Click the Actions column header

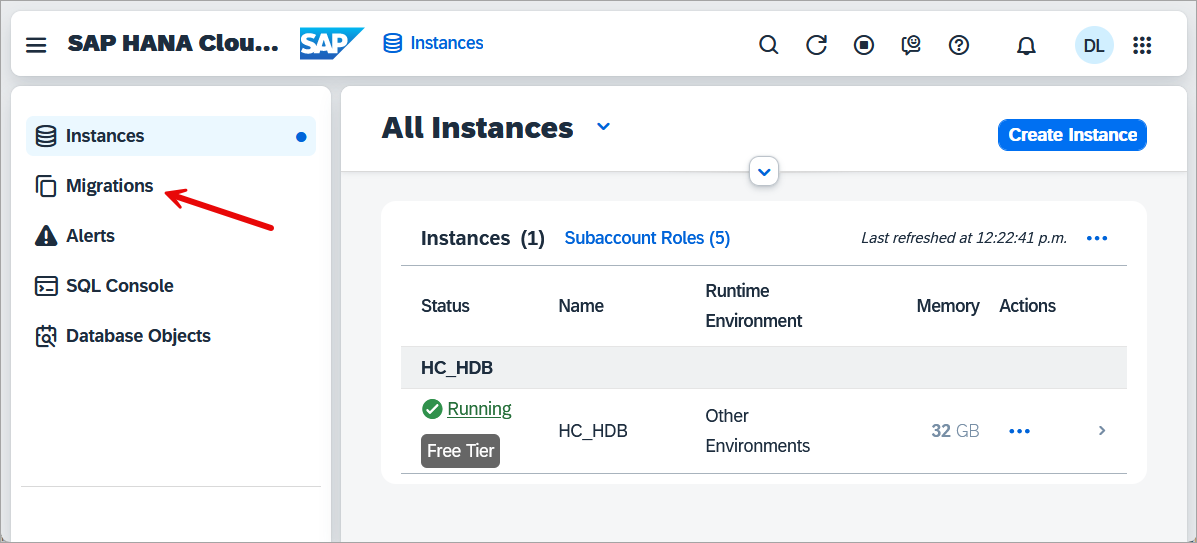tap(1028, 306)
